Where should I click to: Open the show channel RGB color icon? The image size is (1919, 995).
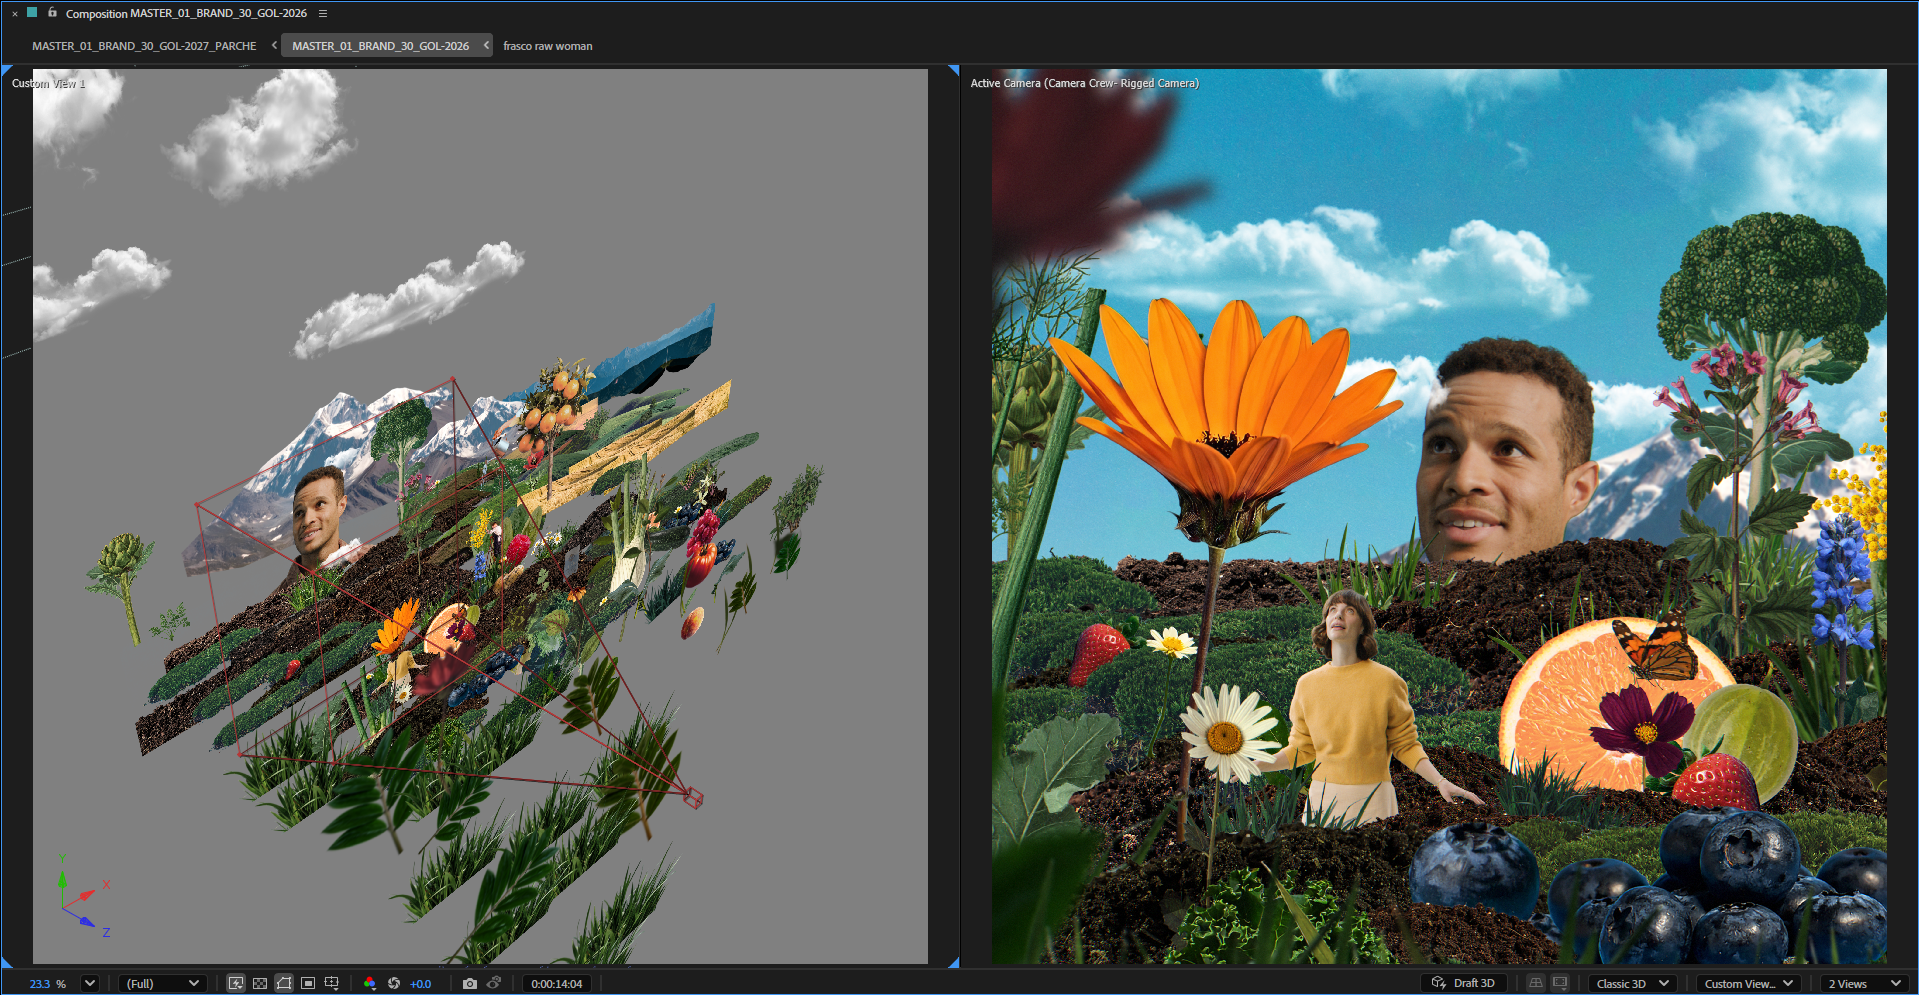[x=370, y=983]
